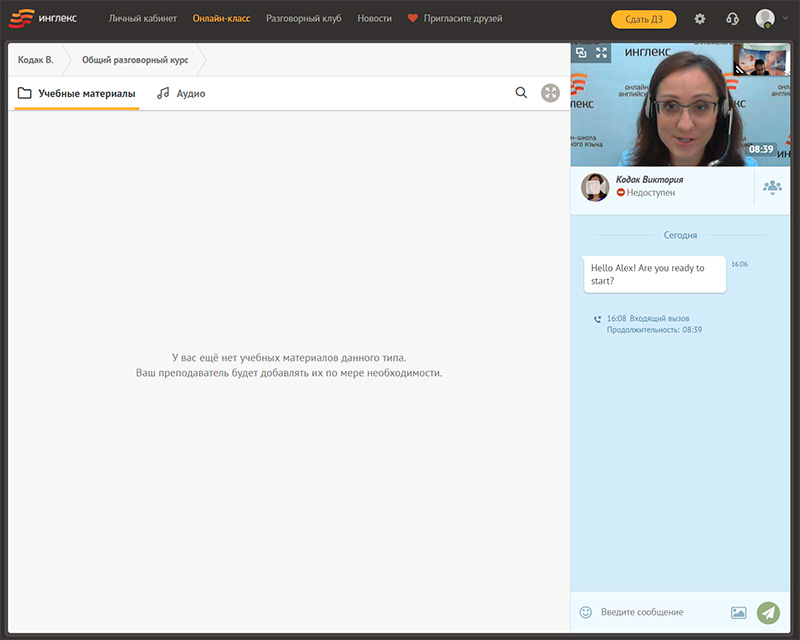The width and height of the screenshot is (800, 640).
Task: Open the profile avatar dropdown menu
Action: tap(769, 19)
